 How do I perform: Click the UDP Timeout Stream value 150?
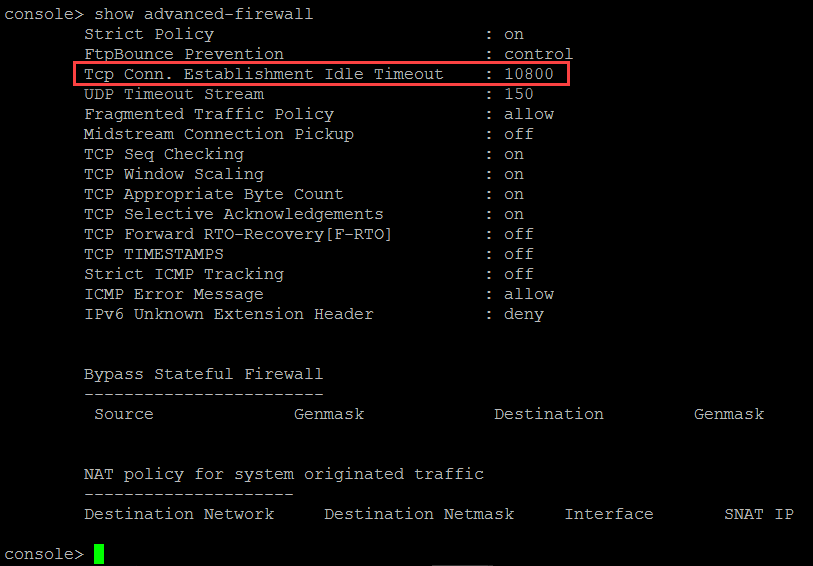pyautogui.click(x=519, y=94)
